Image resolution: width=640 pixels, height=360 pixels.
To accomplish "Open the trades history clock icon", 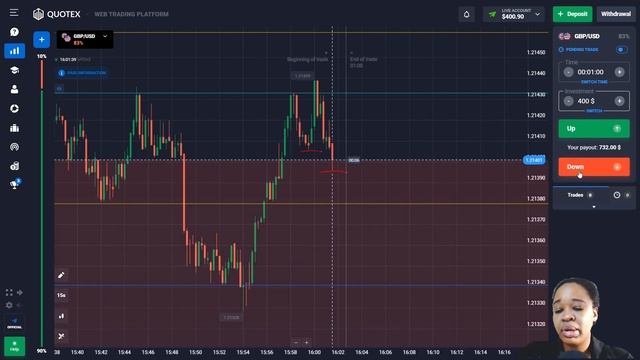I will coord(617,195).
